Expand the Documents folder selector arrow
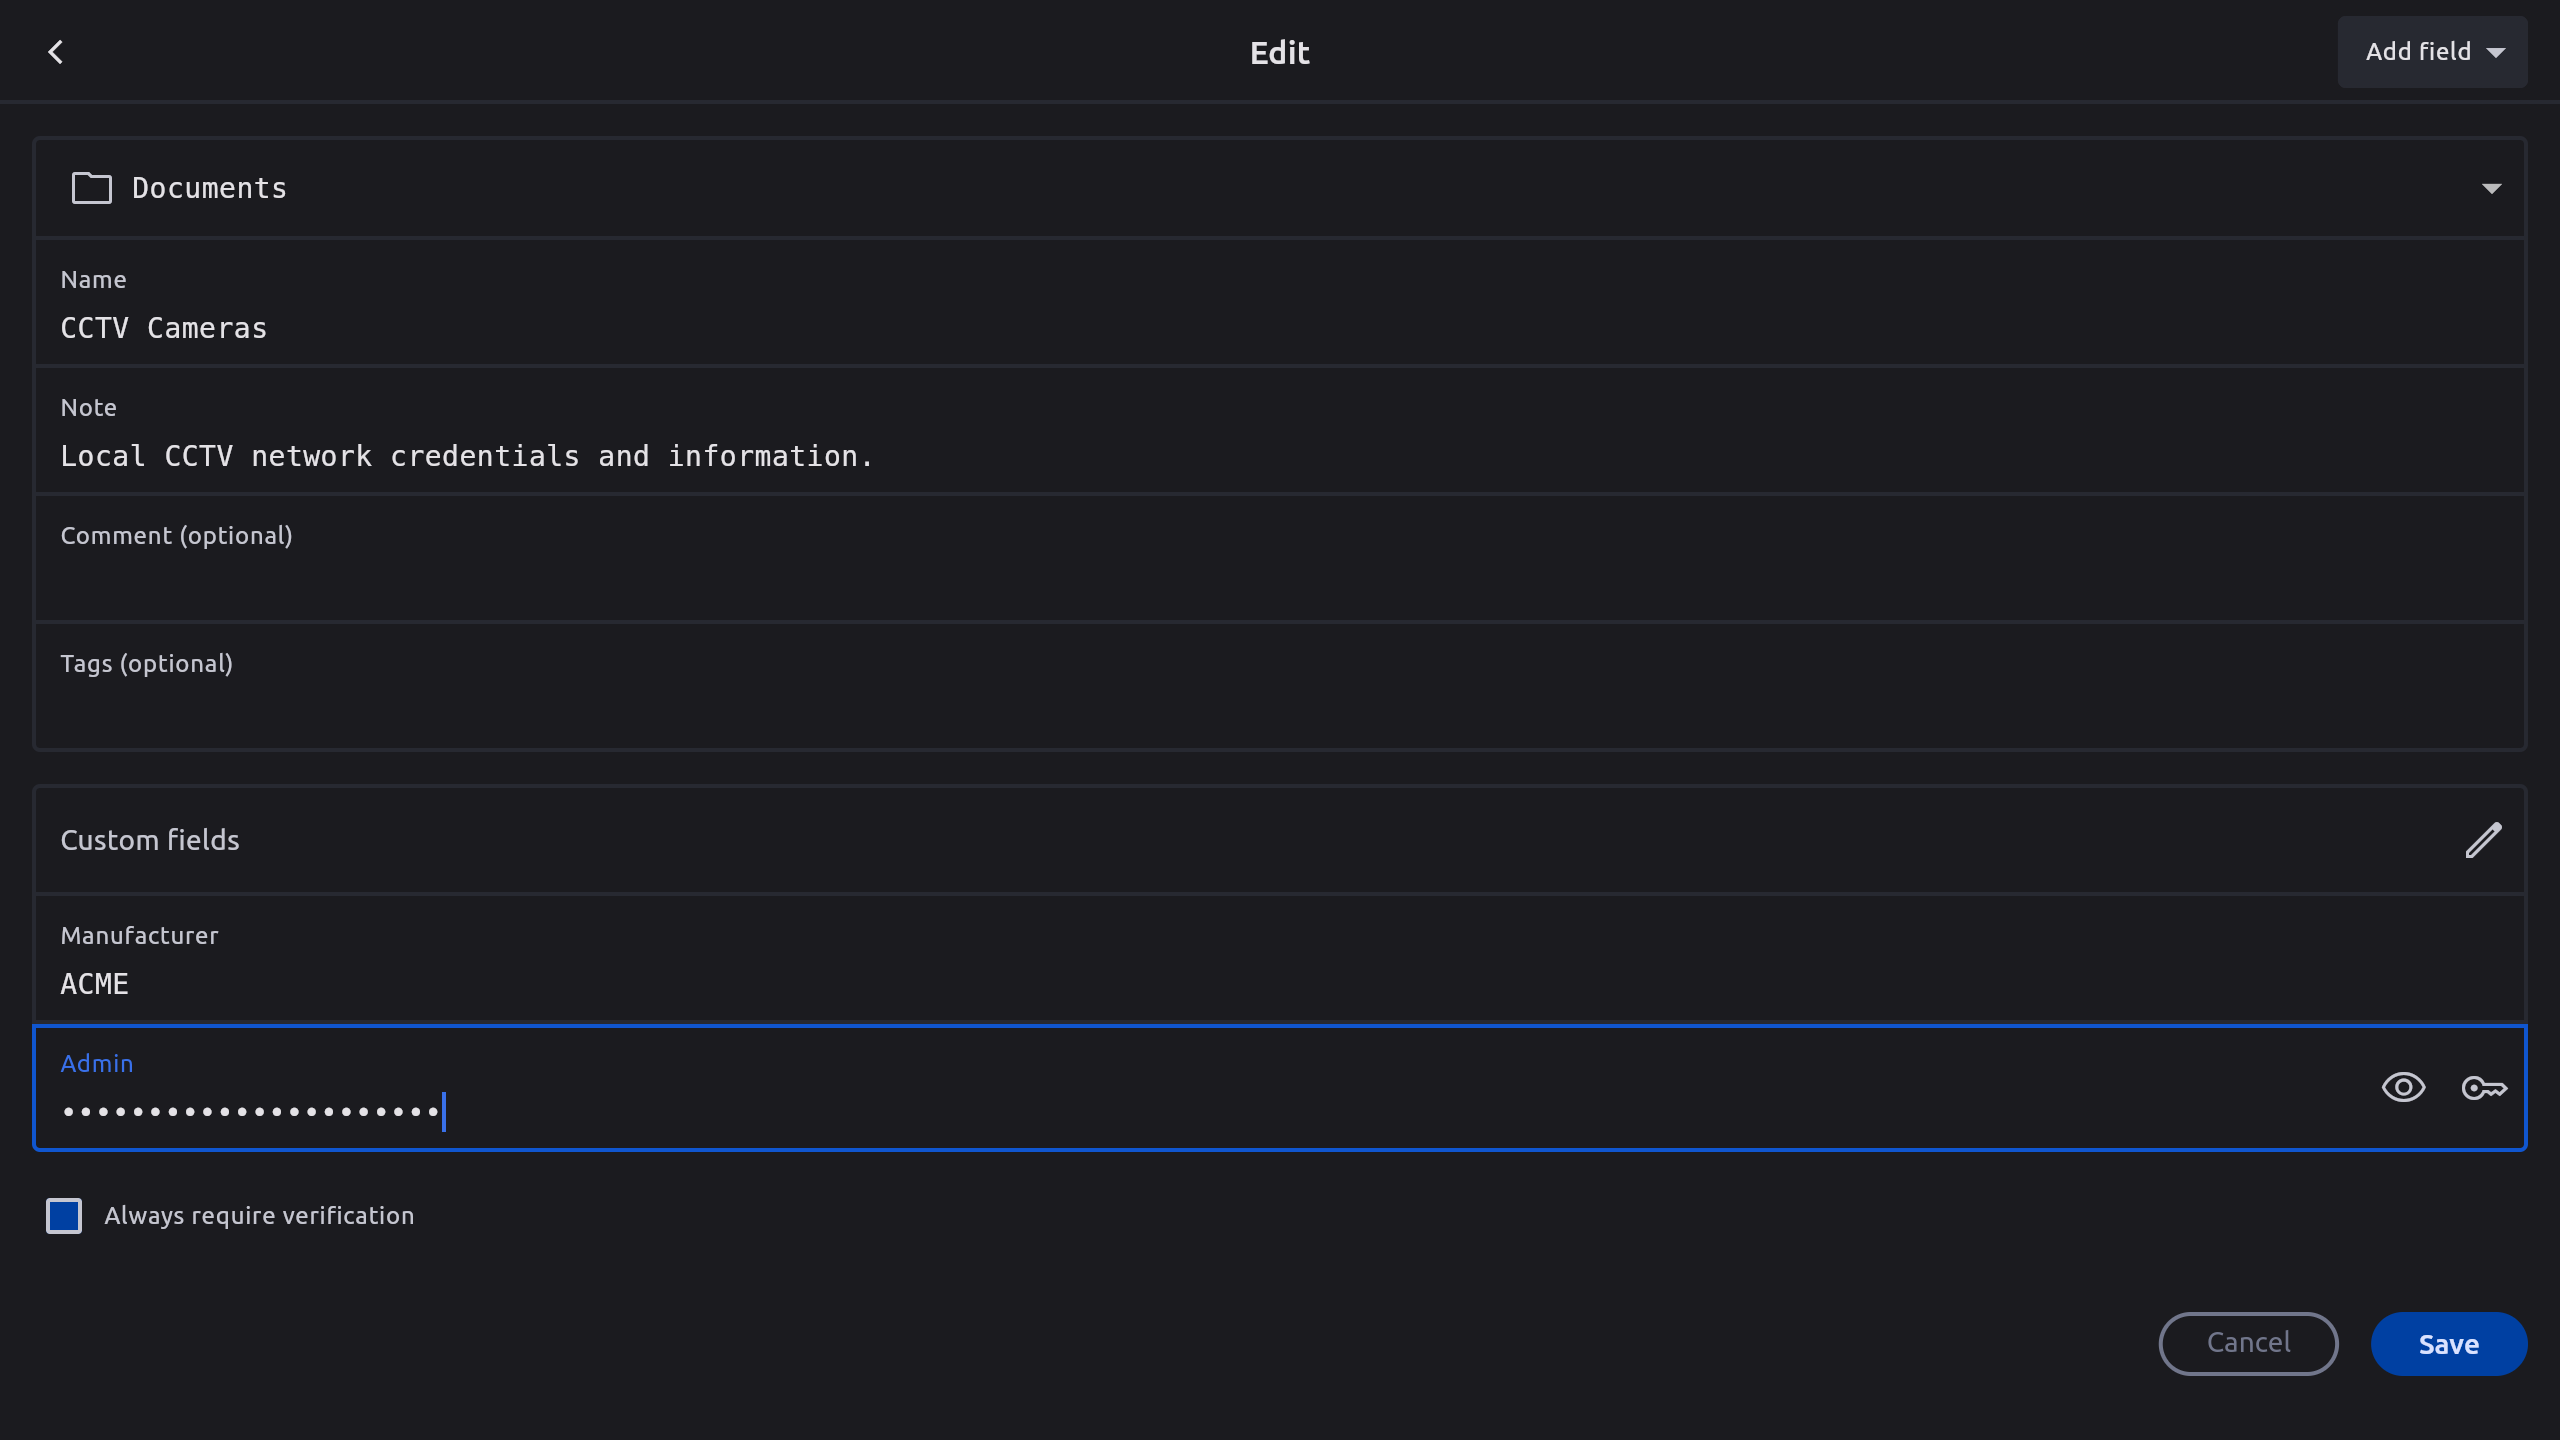Image resolution: width=2560 pixels, height=1440 pixels. coord(2491,188)
